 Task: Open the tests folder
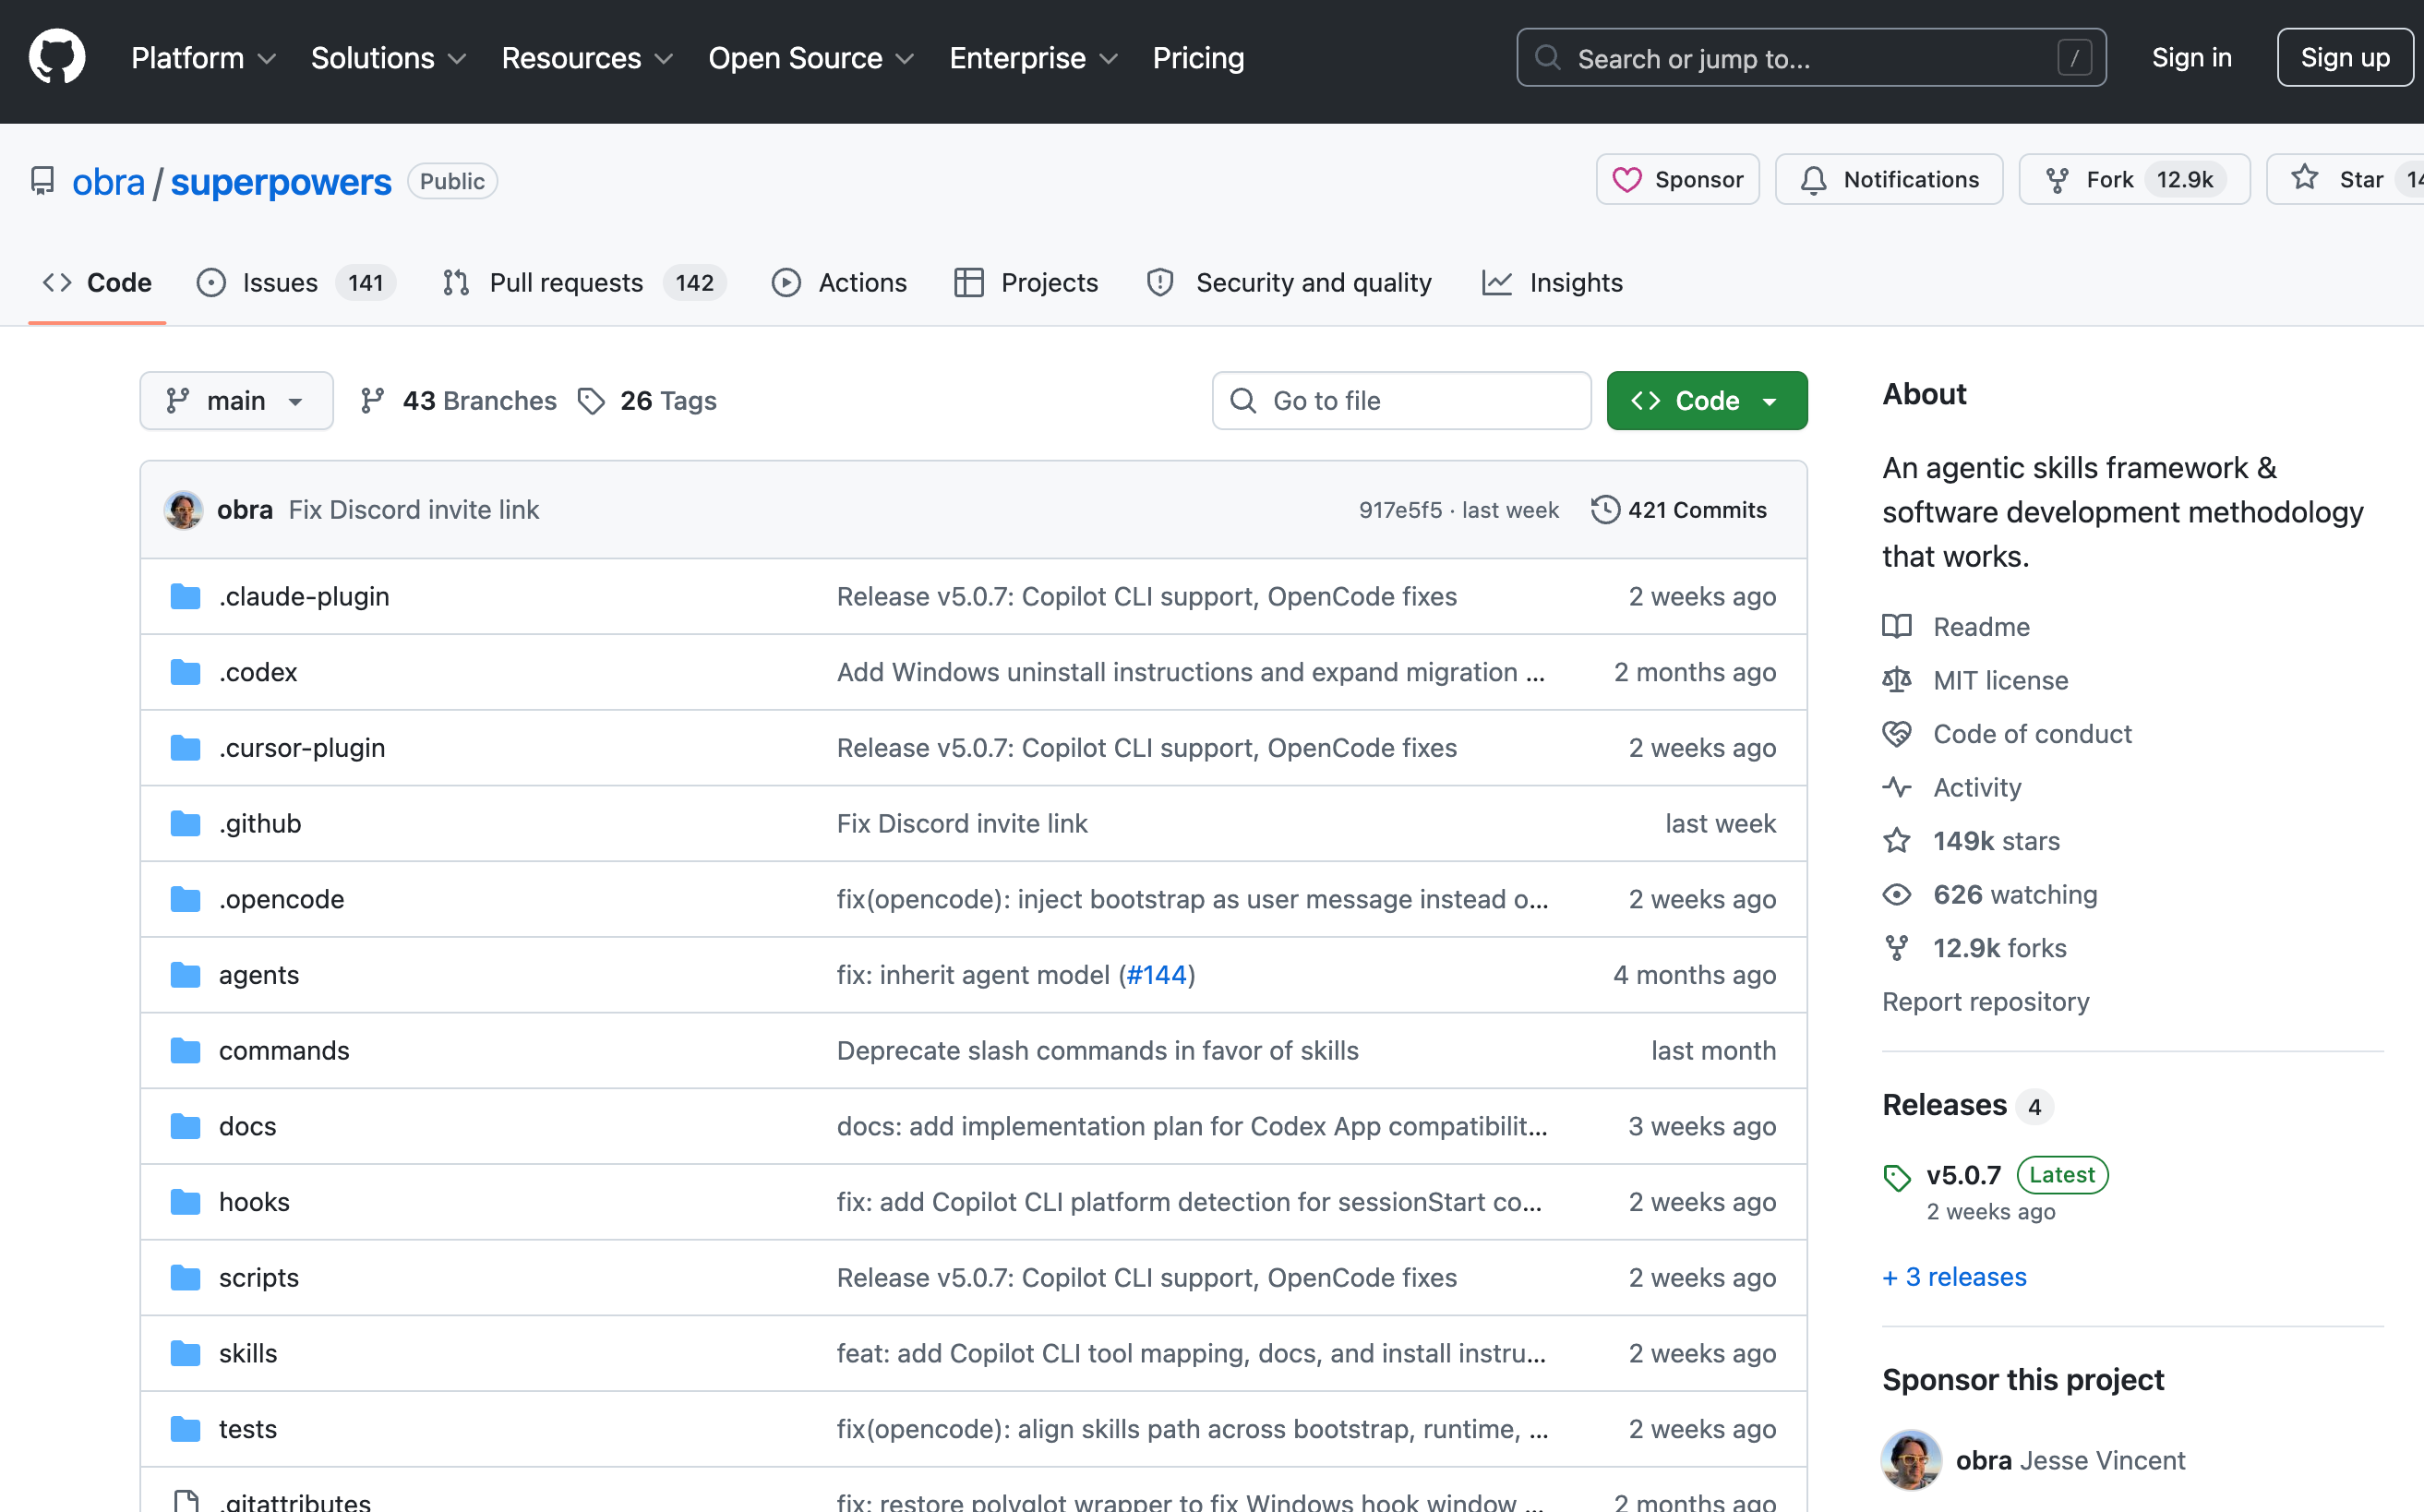coord(248,1429)
